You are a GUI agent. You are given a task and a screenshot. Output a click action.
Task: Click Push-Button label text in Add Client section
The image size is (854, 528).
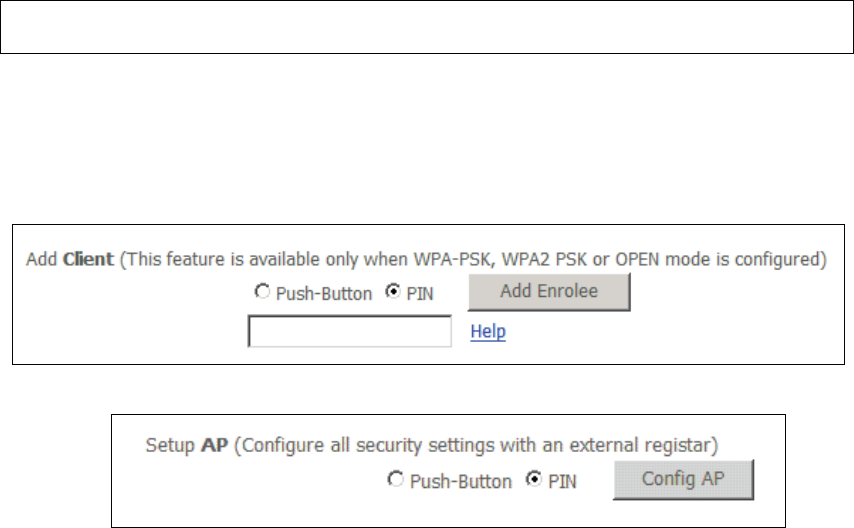[324, 294]
